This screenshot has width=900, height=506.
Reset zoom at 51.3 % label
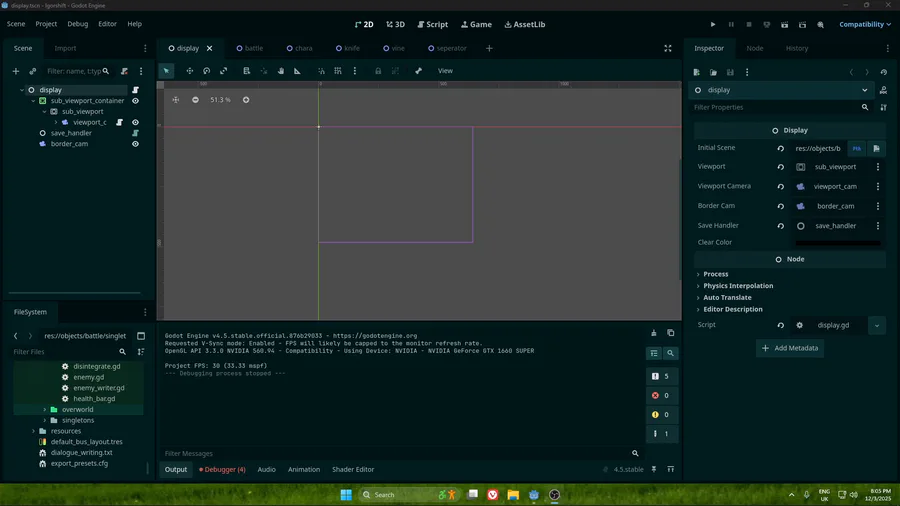(220, 100)
